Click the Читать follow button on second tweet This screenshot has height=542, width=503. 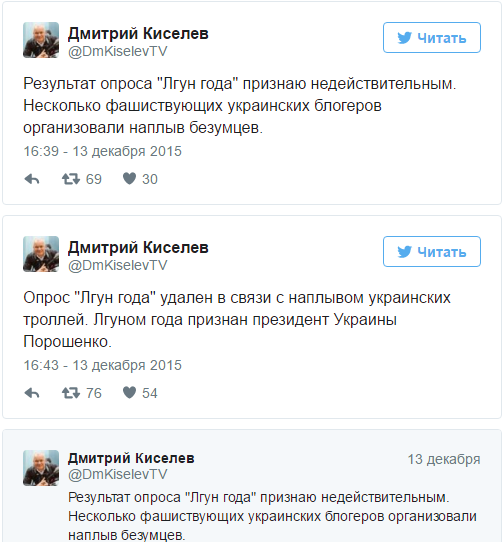tap(431, 252)
